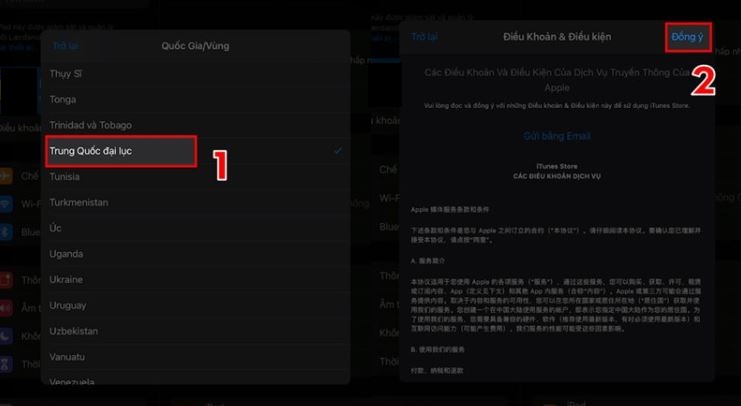Pick Uzbekistan row
Viewport: 741px width, 406px height.
pyautogui.click(x=195, y=331)
